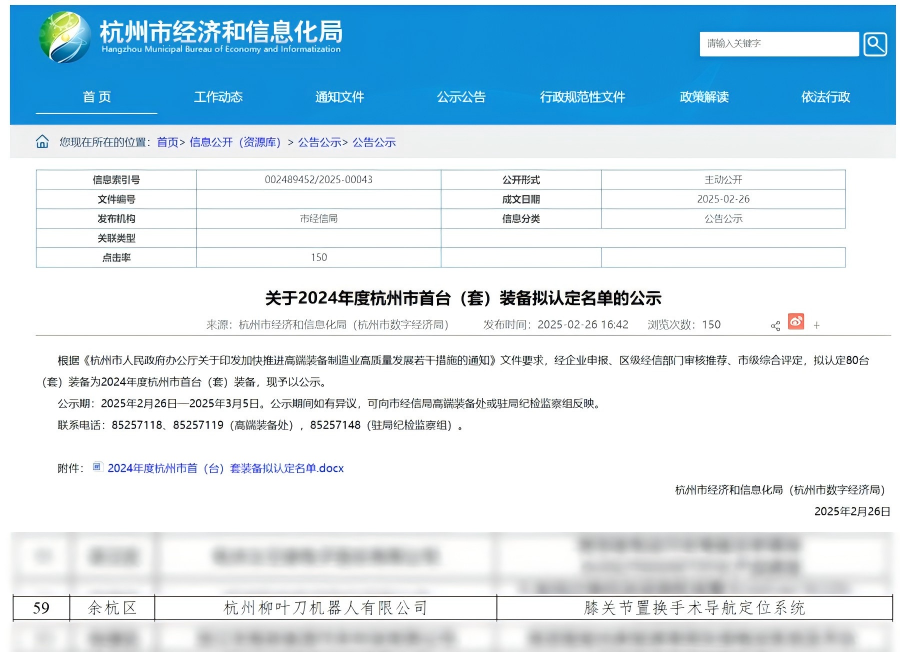Download 2024年度杭州市首（台）套装备拟认定名单.docx attachment
The image size is (900, 652).
point(225,467)
